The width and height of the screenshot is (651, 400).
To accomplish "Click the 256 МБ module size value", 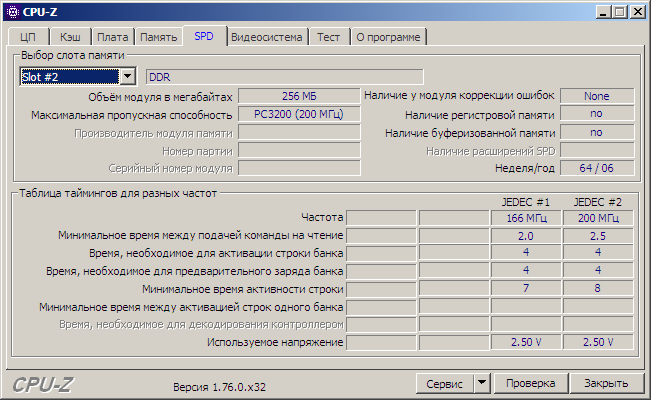I will click(x=299, y=96).
